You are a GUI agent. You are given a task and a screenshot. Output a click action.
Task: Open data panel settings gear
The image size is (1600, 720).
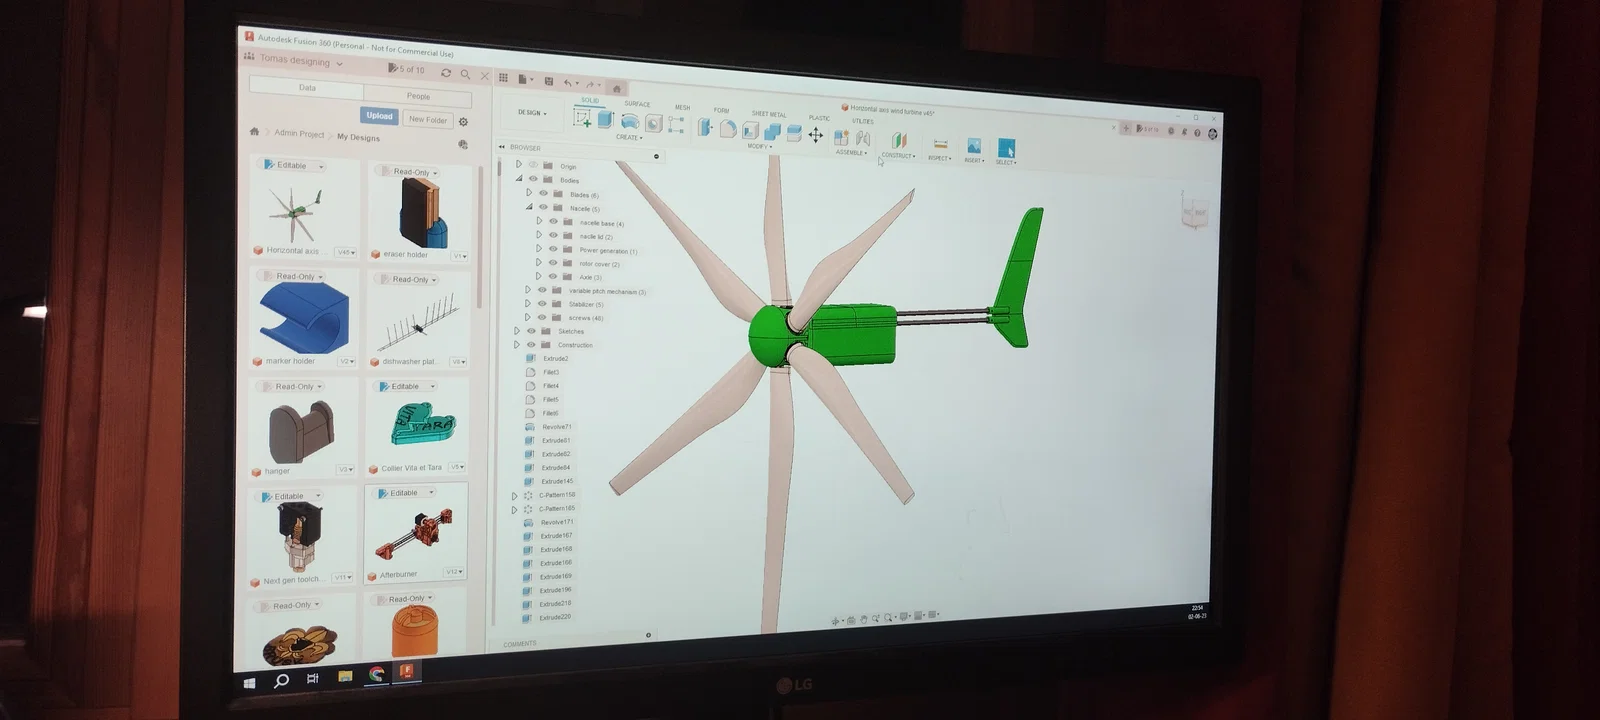click(463, 122)
